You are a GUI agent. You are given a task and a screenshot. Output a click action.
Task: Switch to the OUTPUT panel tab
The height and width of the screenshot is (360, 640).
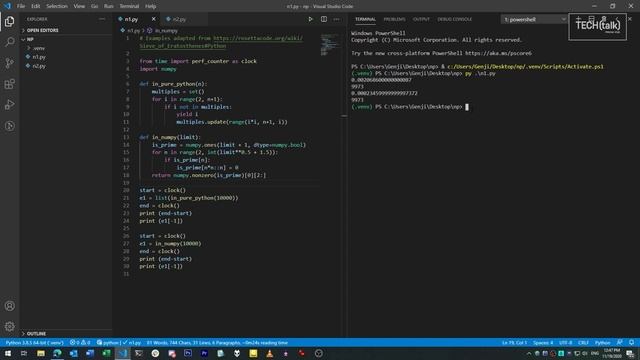421,19
